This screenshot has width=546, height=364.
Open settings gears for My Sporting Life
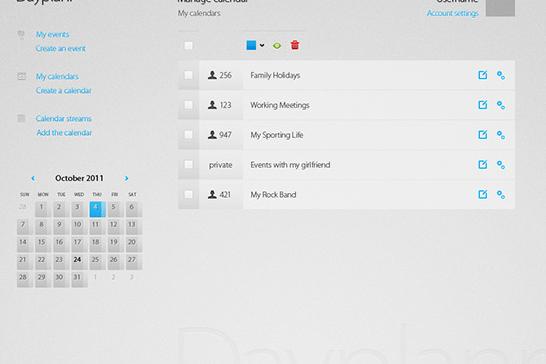coord(501,135)
